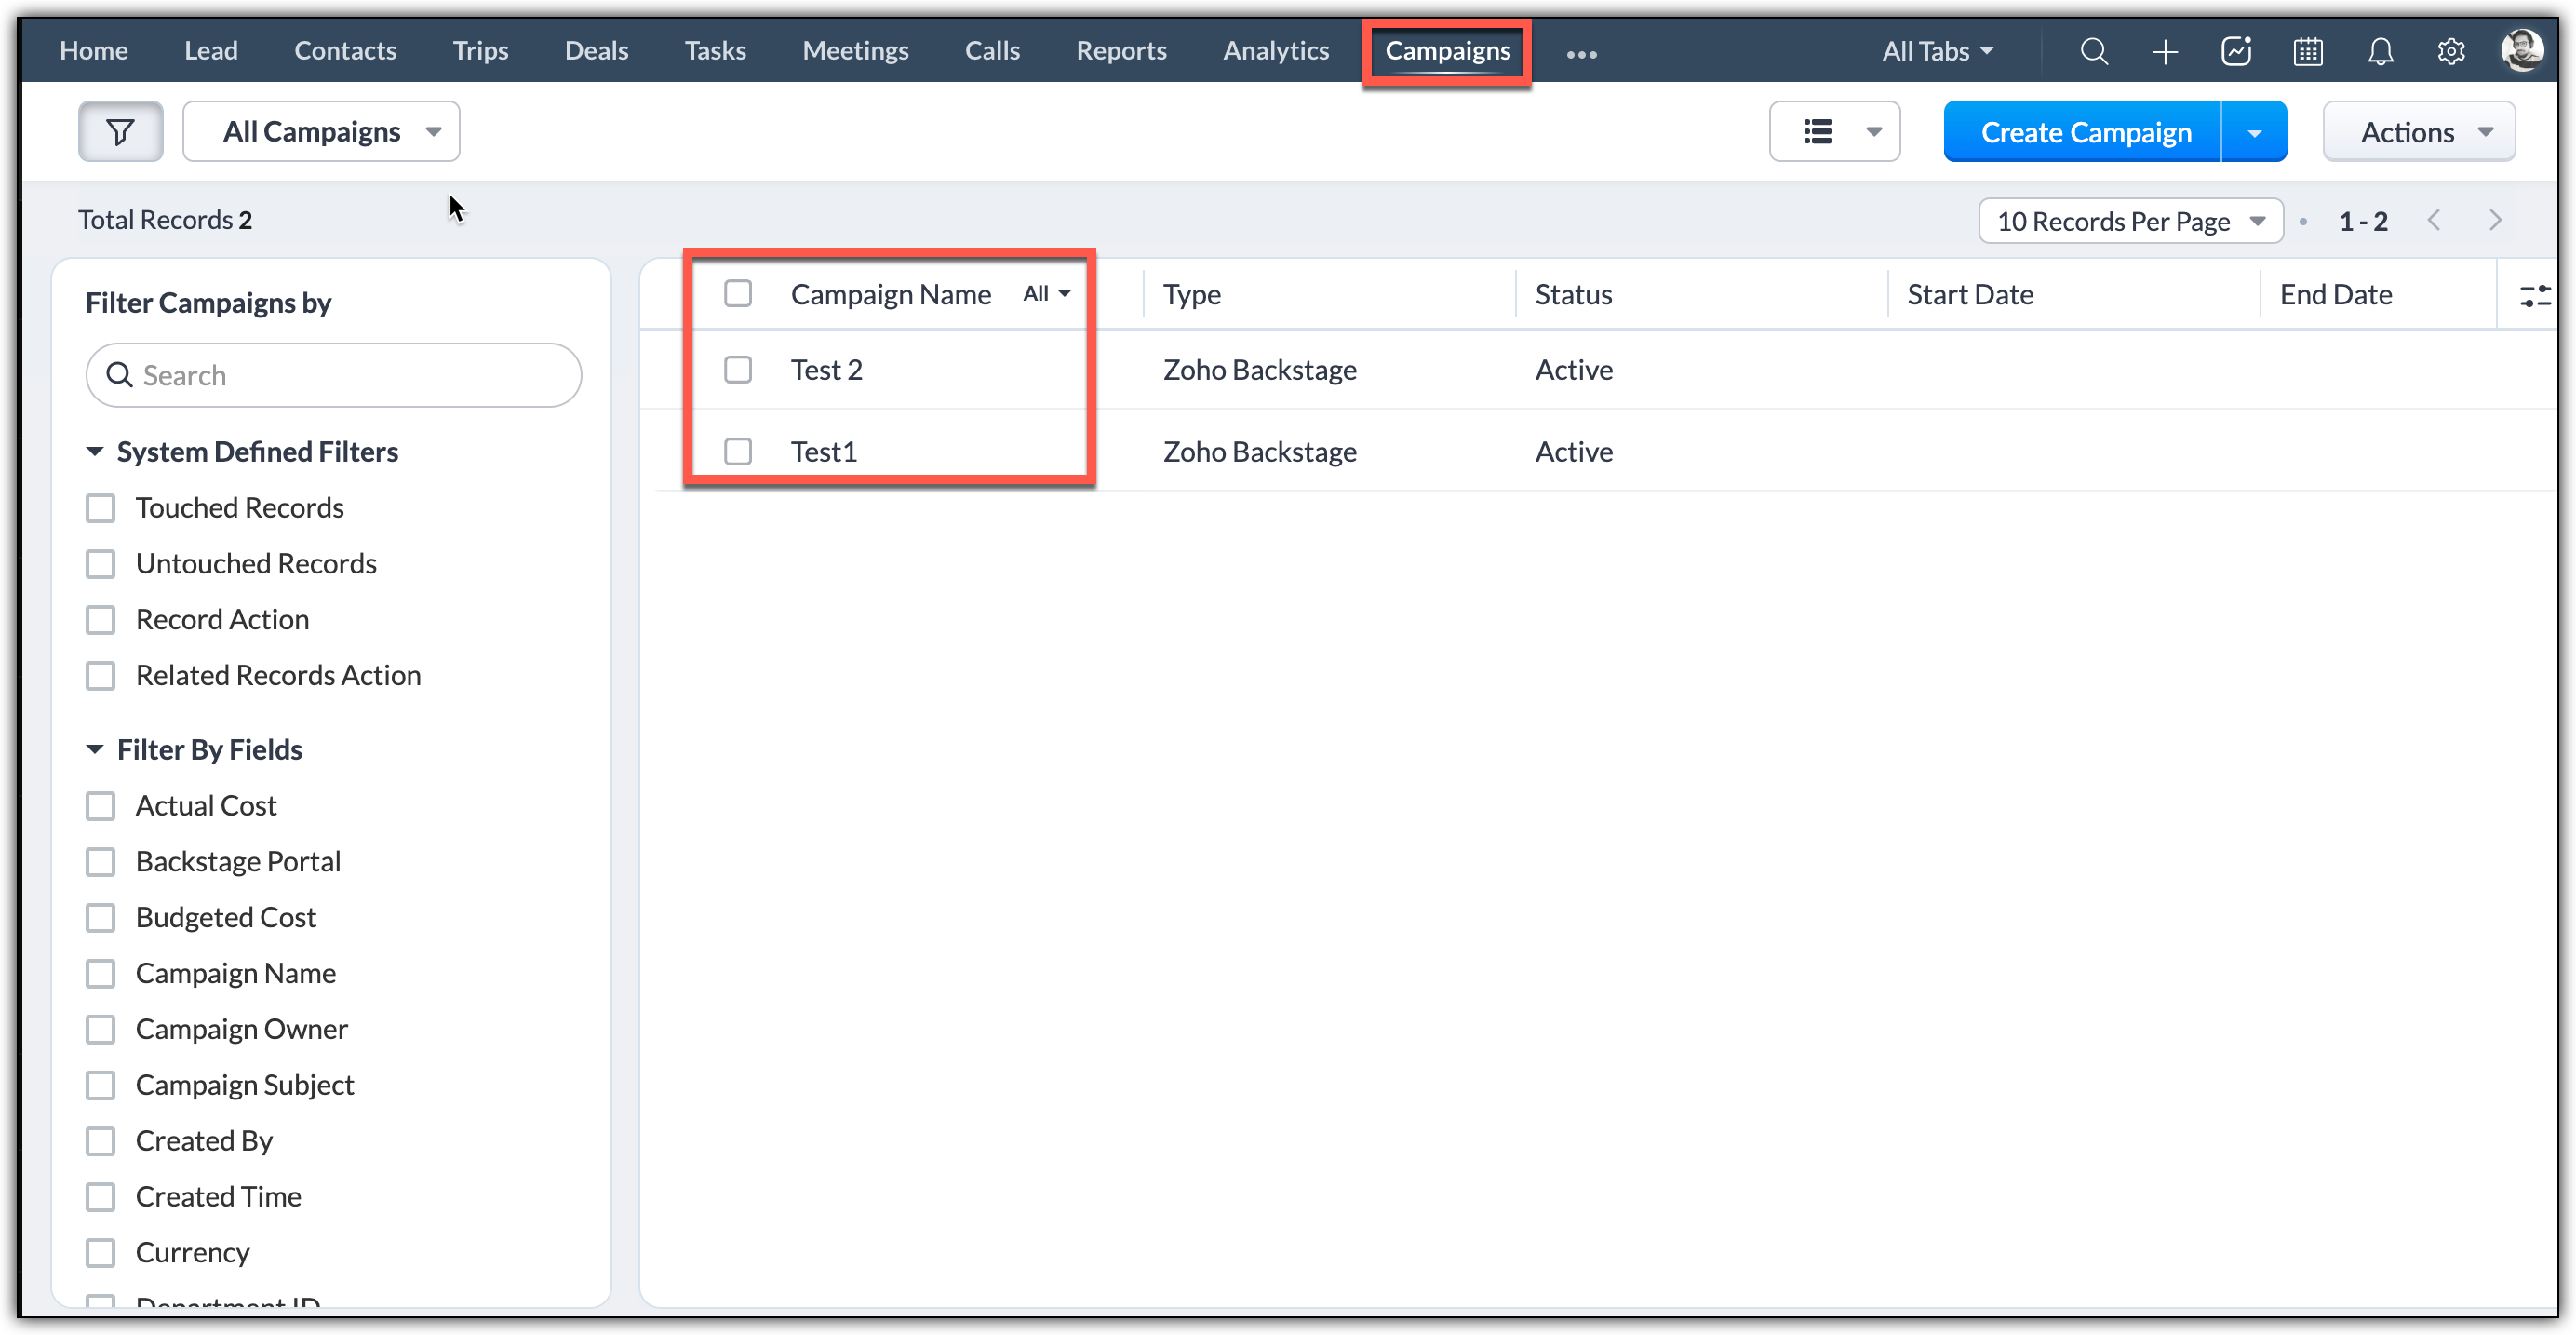
Task: Open the calendar icon in header
Action: click(x=2308, y=51)
